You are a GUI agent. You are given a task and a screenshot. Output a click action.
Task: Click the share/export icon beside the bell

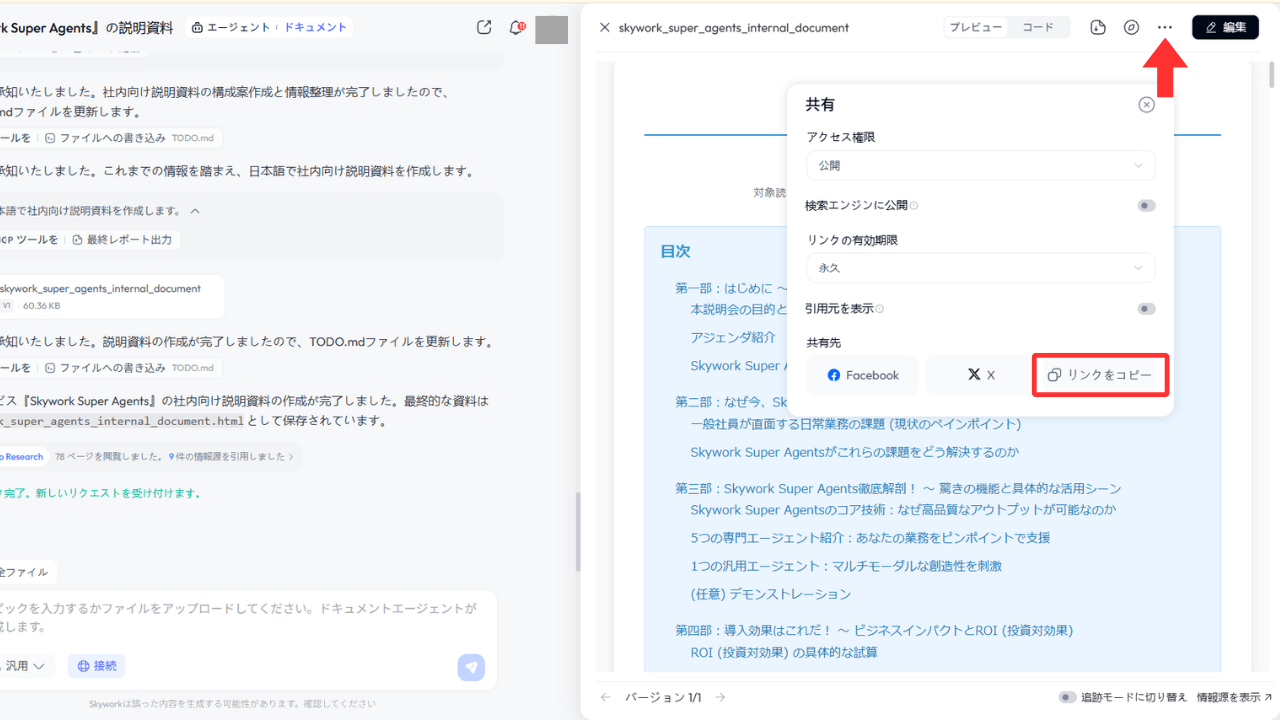click(484, 28)
